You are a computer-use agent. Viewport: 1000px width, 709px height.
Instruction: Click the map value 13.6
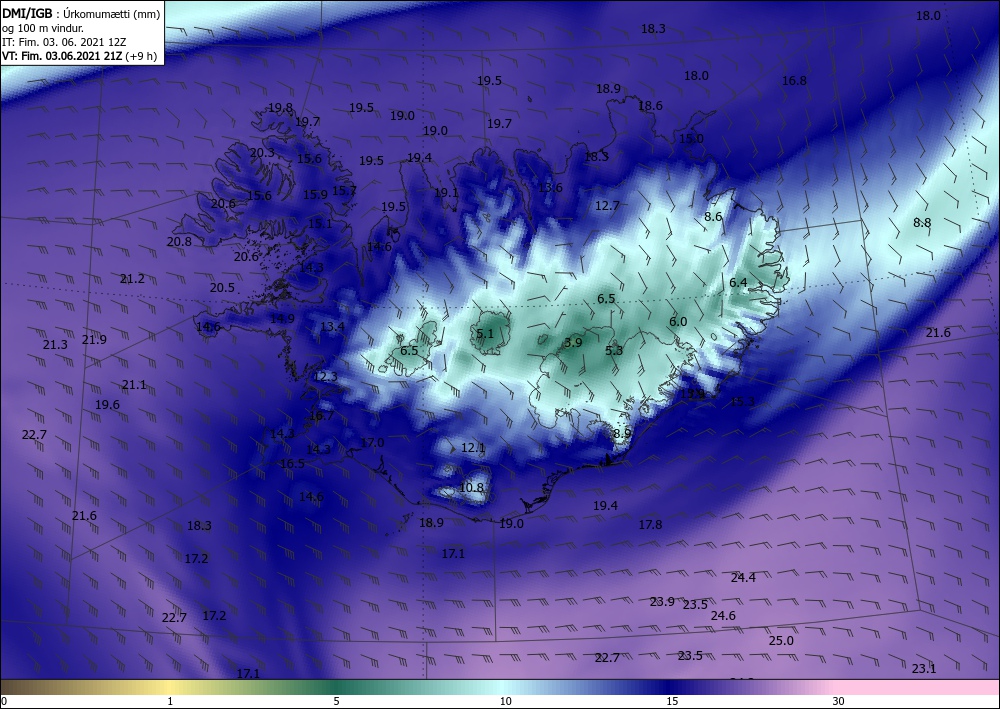click(550, 188)
